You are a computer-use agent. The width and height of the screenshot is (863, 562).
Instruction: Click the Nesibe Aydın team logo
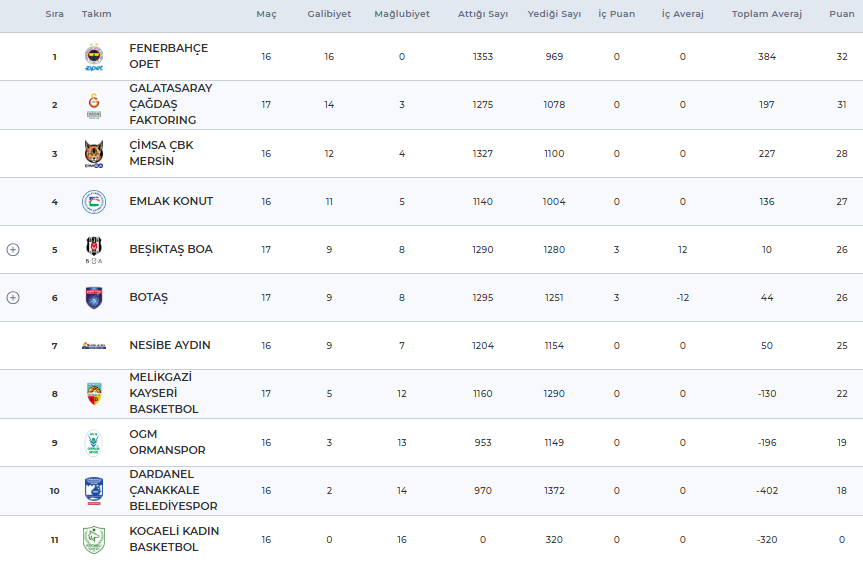pyautogui.click(x=94, y=346)
